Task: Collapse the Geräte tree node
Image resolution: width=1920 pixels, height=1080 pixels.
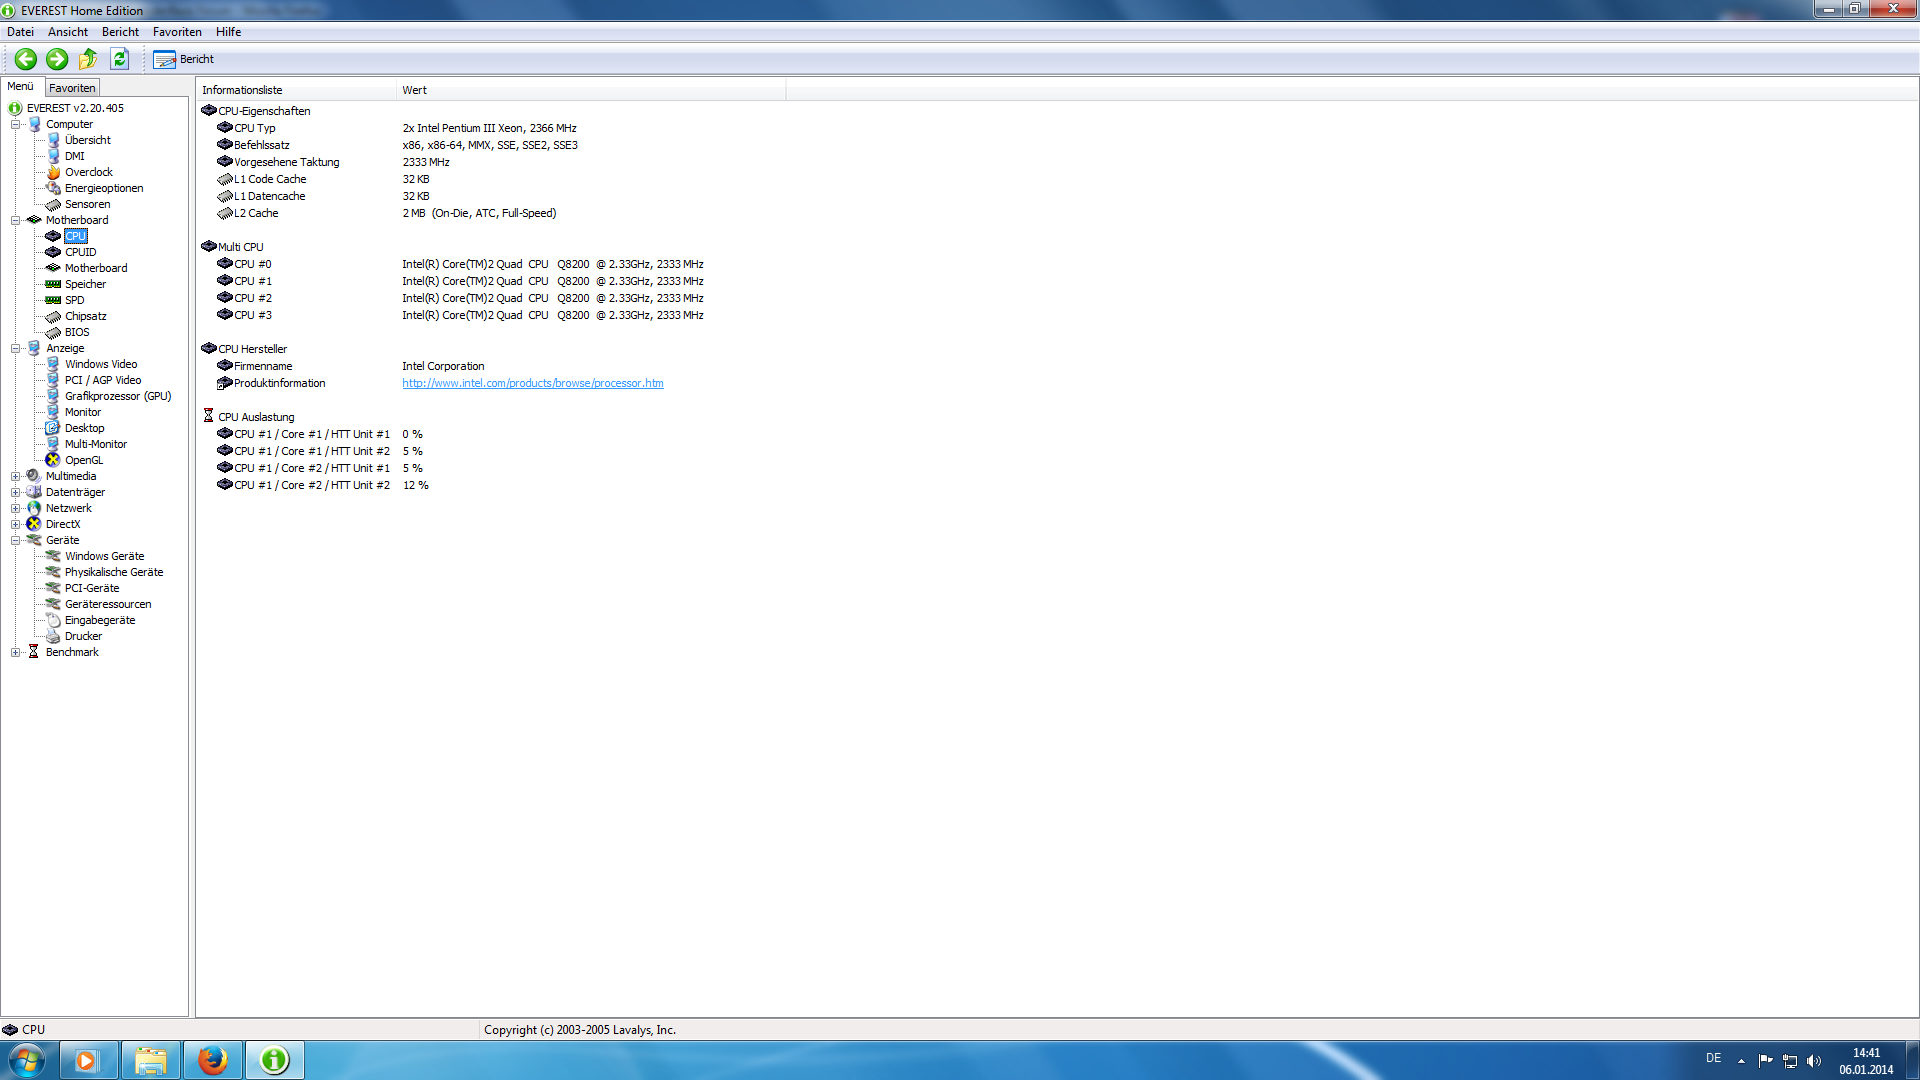Action: coord(16,540)
